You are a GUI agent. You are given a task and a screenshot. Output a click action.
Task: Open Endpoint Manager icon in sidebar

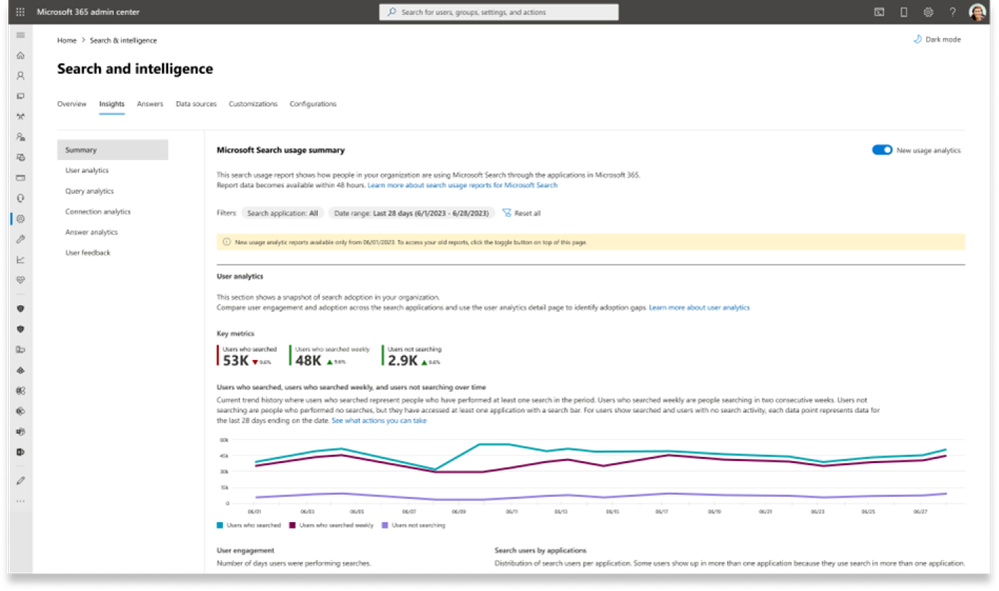tap(20, 350)
